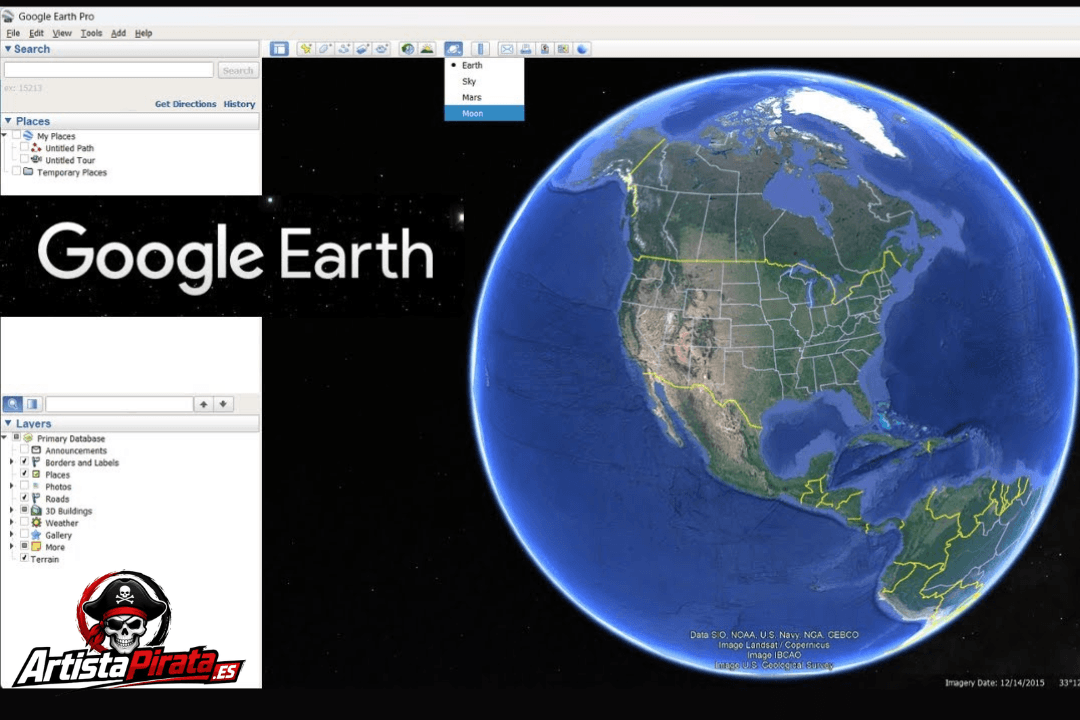Screen dimensions: 1080x720
Task: Show historical imagery with the clock icon
Action: coord(408,49)
